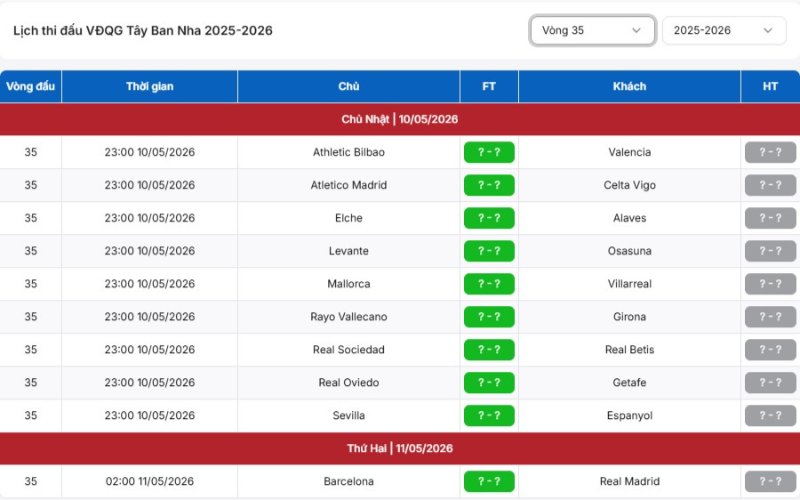Click the HT column header
Screen dimensions: 800x500
tap(770, 86)
